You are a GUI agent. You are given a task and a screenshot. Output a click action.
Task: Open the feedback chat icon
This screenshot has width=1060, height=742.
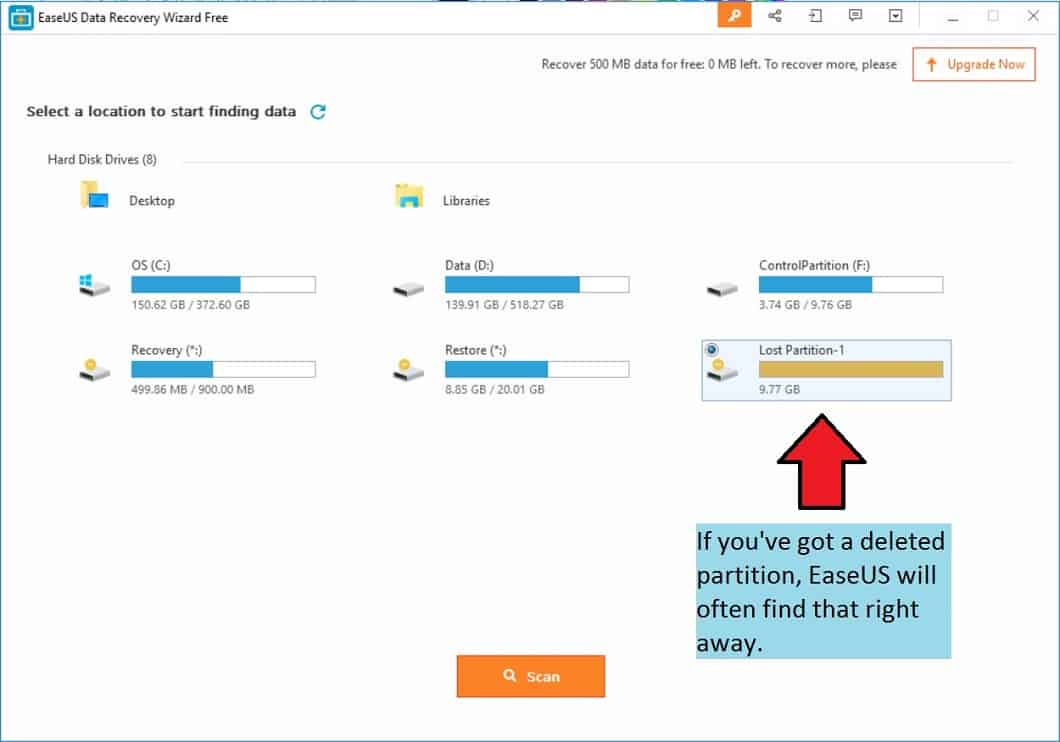point(855,16)
